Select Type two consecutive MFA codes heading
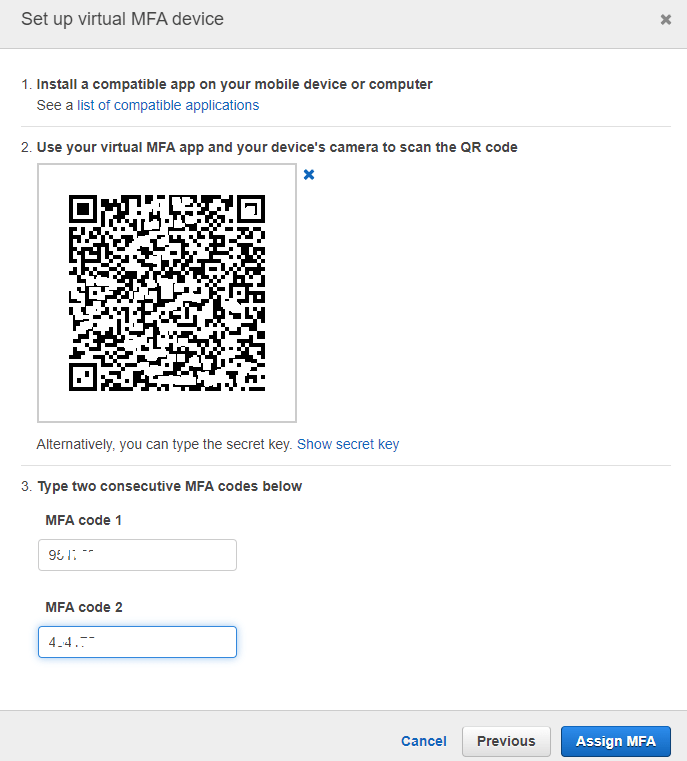This screenshot has height=761, width=687. pos(169,486)
